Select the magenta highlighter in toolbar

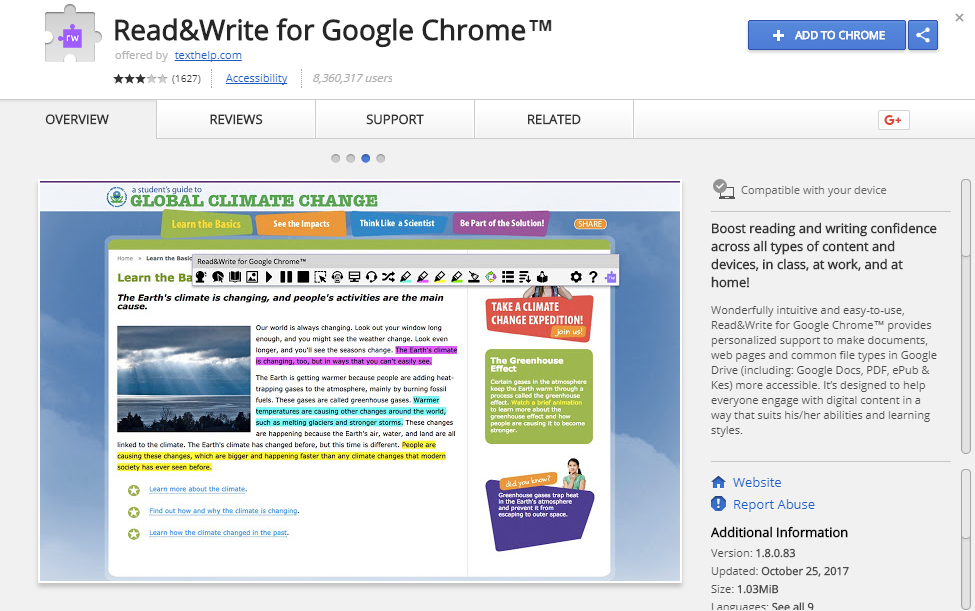[x=423, y=277]
